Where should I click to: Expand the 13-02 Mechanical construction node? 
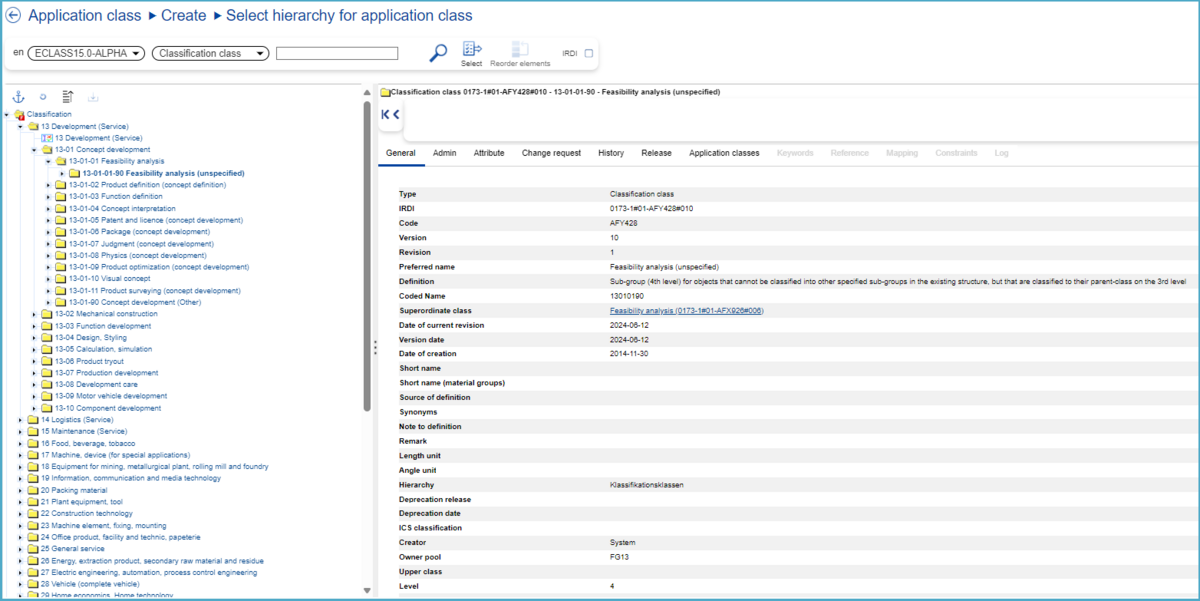[34, 314]
